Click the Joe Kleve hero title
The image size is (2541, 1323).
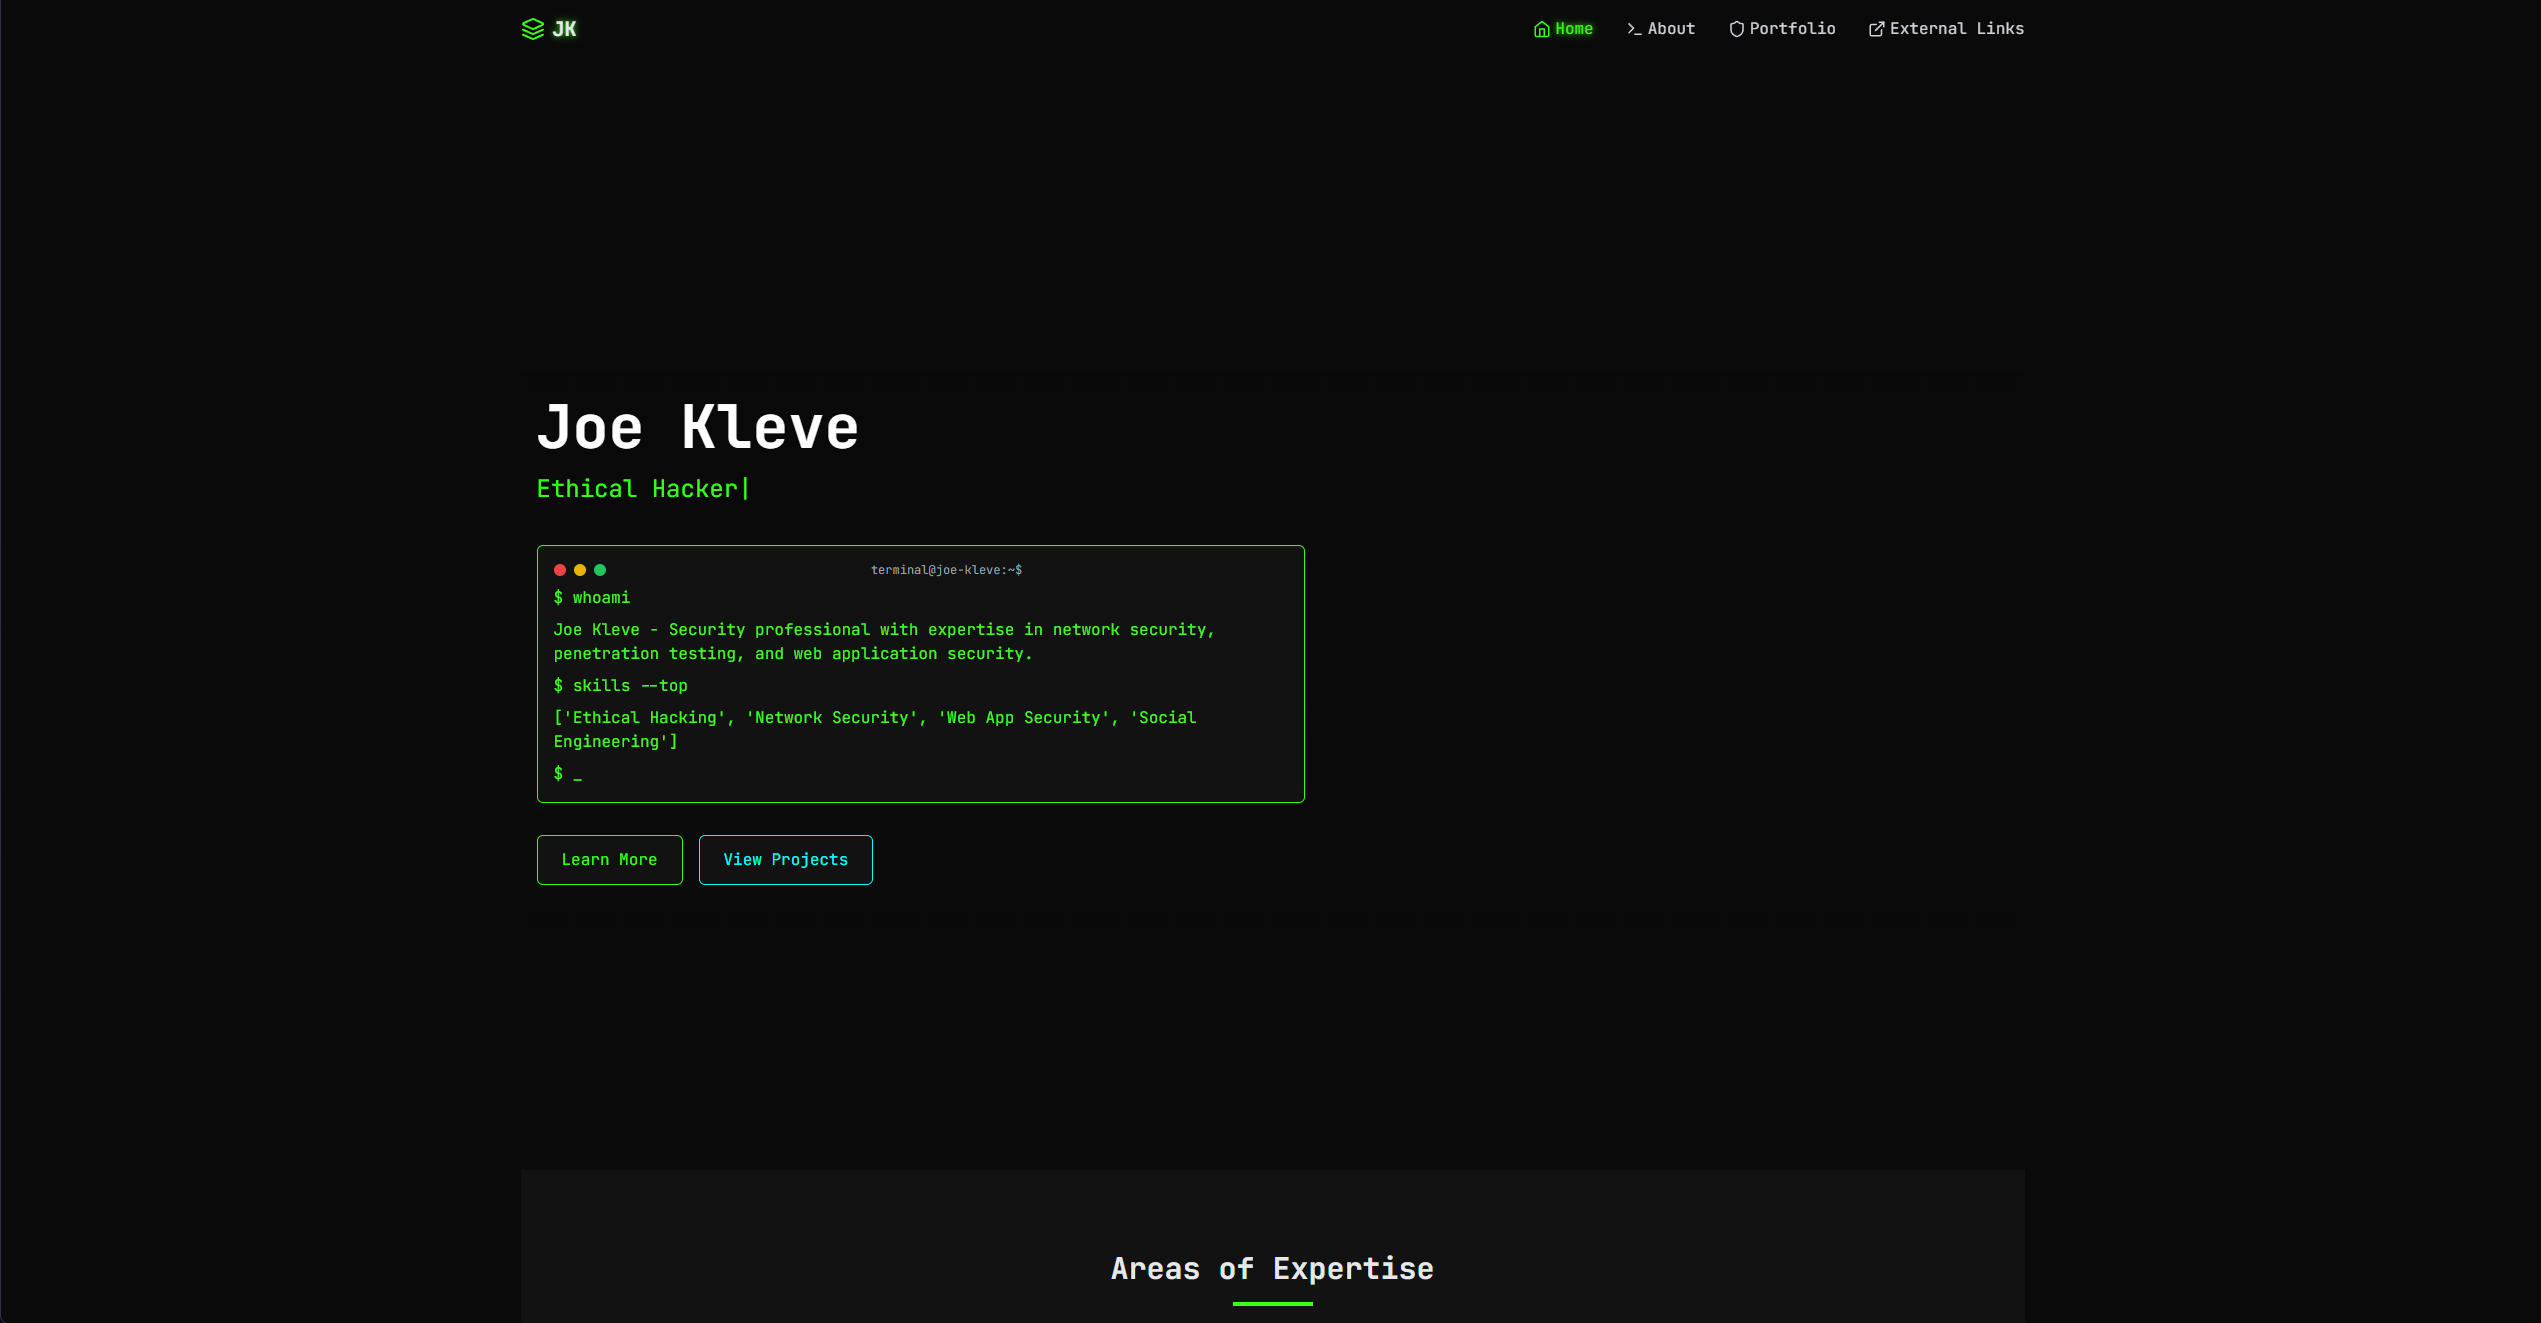[x=697, y=426]
